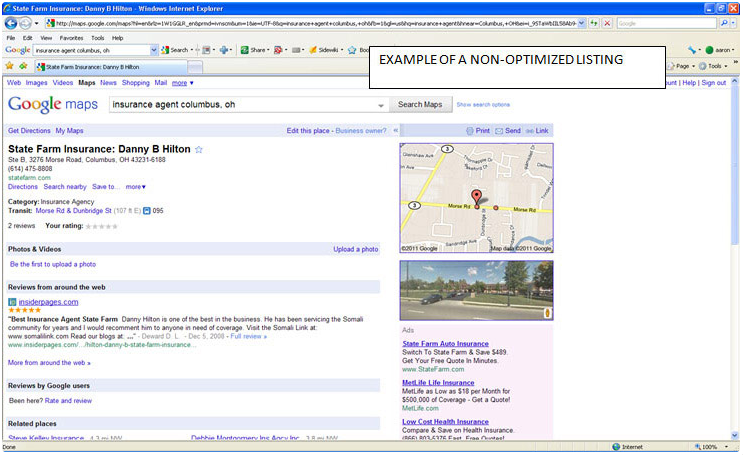Click the Google Toolbar Share button

tap(254, 50)
